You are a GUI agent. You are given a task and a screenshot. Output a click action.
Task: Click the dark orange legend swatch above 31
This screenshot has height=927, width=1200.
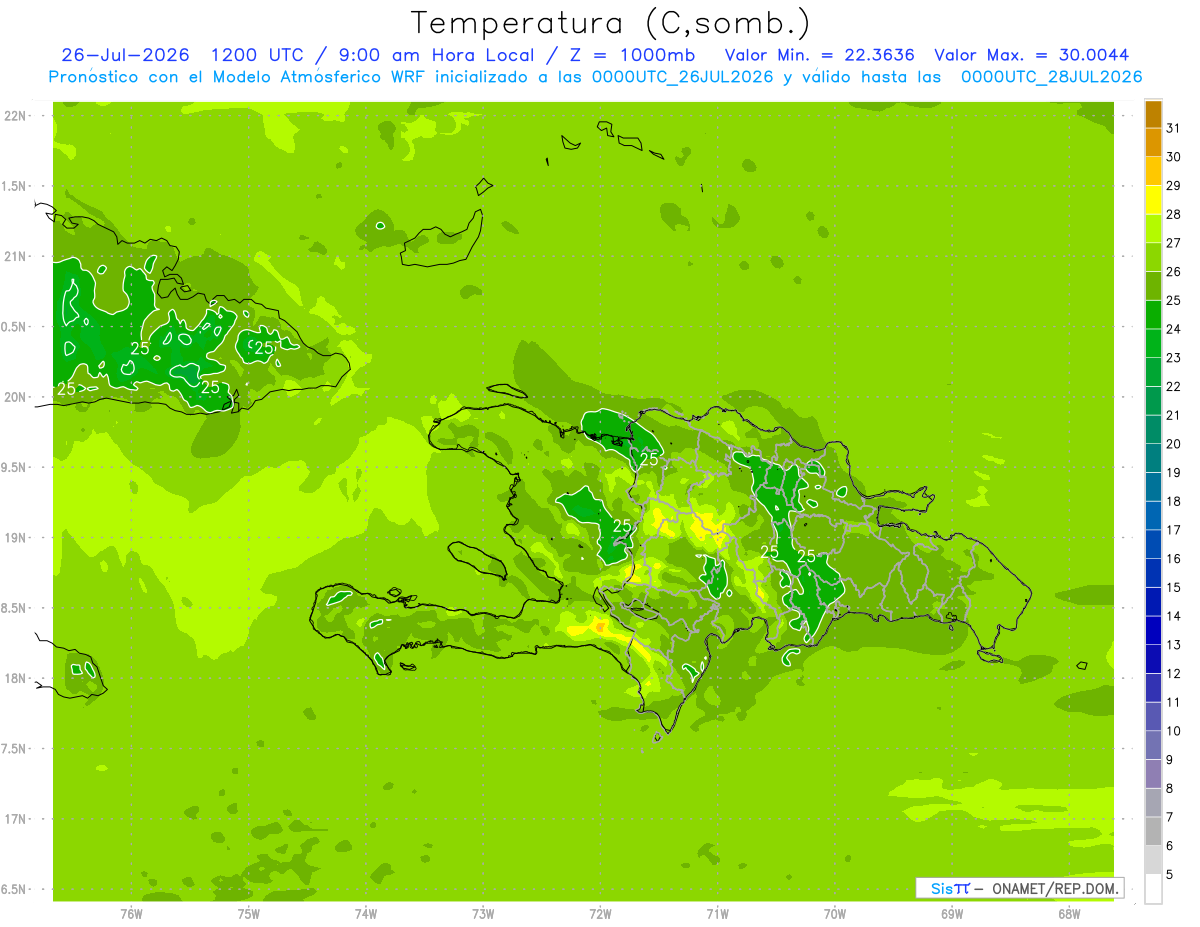click(x=1153, y=114)
